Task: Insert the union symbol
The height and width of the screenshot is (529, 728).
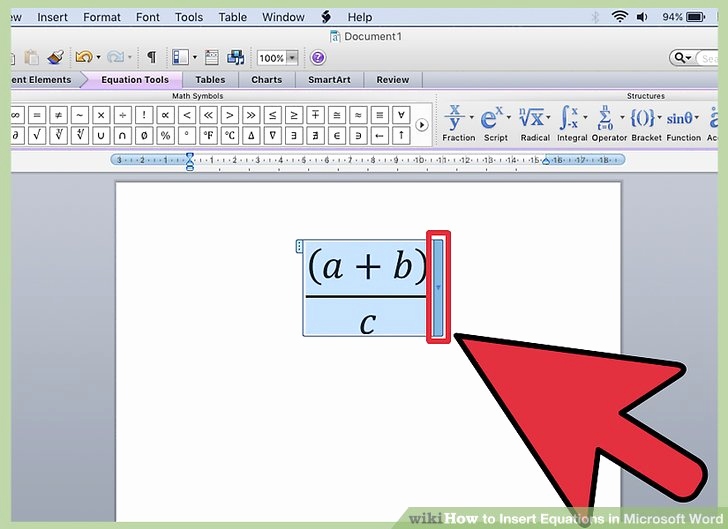Action: [x=101, y=136]
